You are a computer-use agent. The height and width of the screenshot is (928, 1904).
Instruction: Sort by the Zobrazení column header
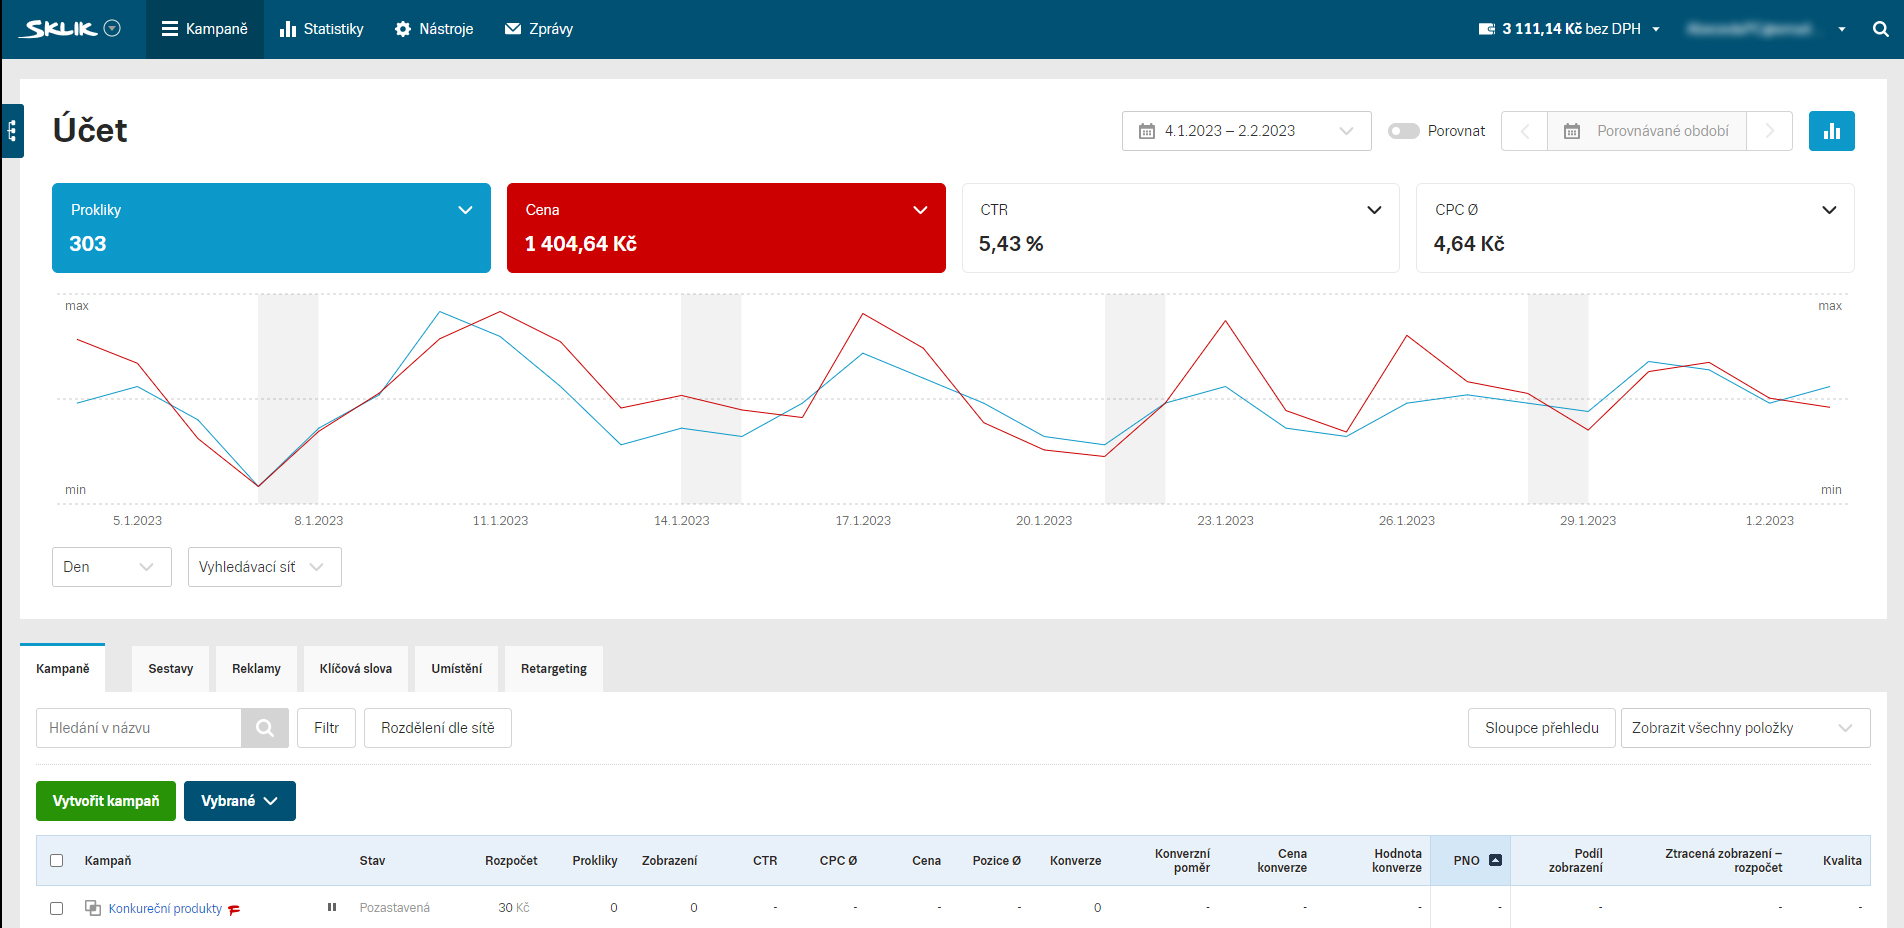(x=669, y=860)
